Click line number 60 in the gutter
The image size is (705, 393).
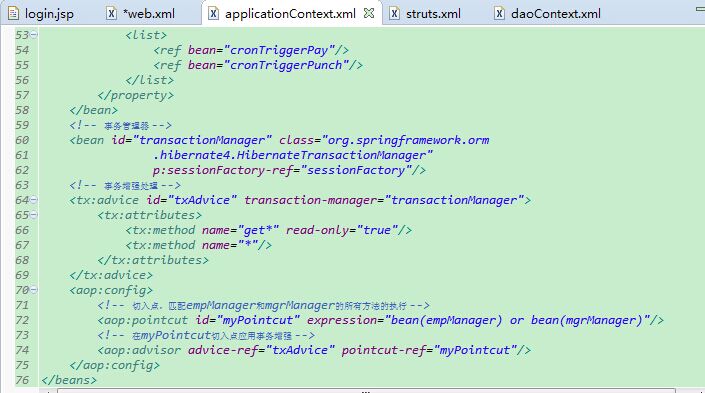[x=22, y=140]
